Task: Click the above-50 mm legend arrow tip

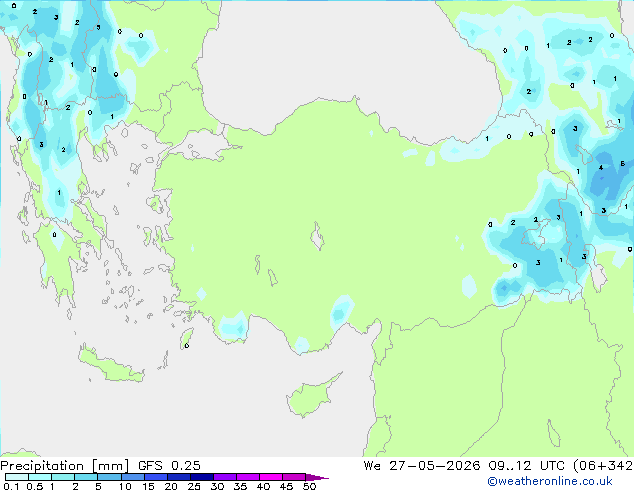Action: (317, 477)
